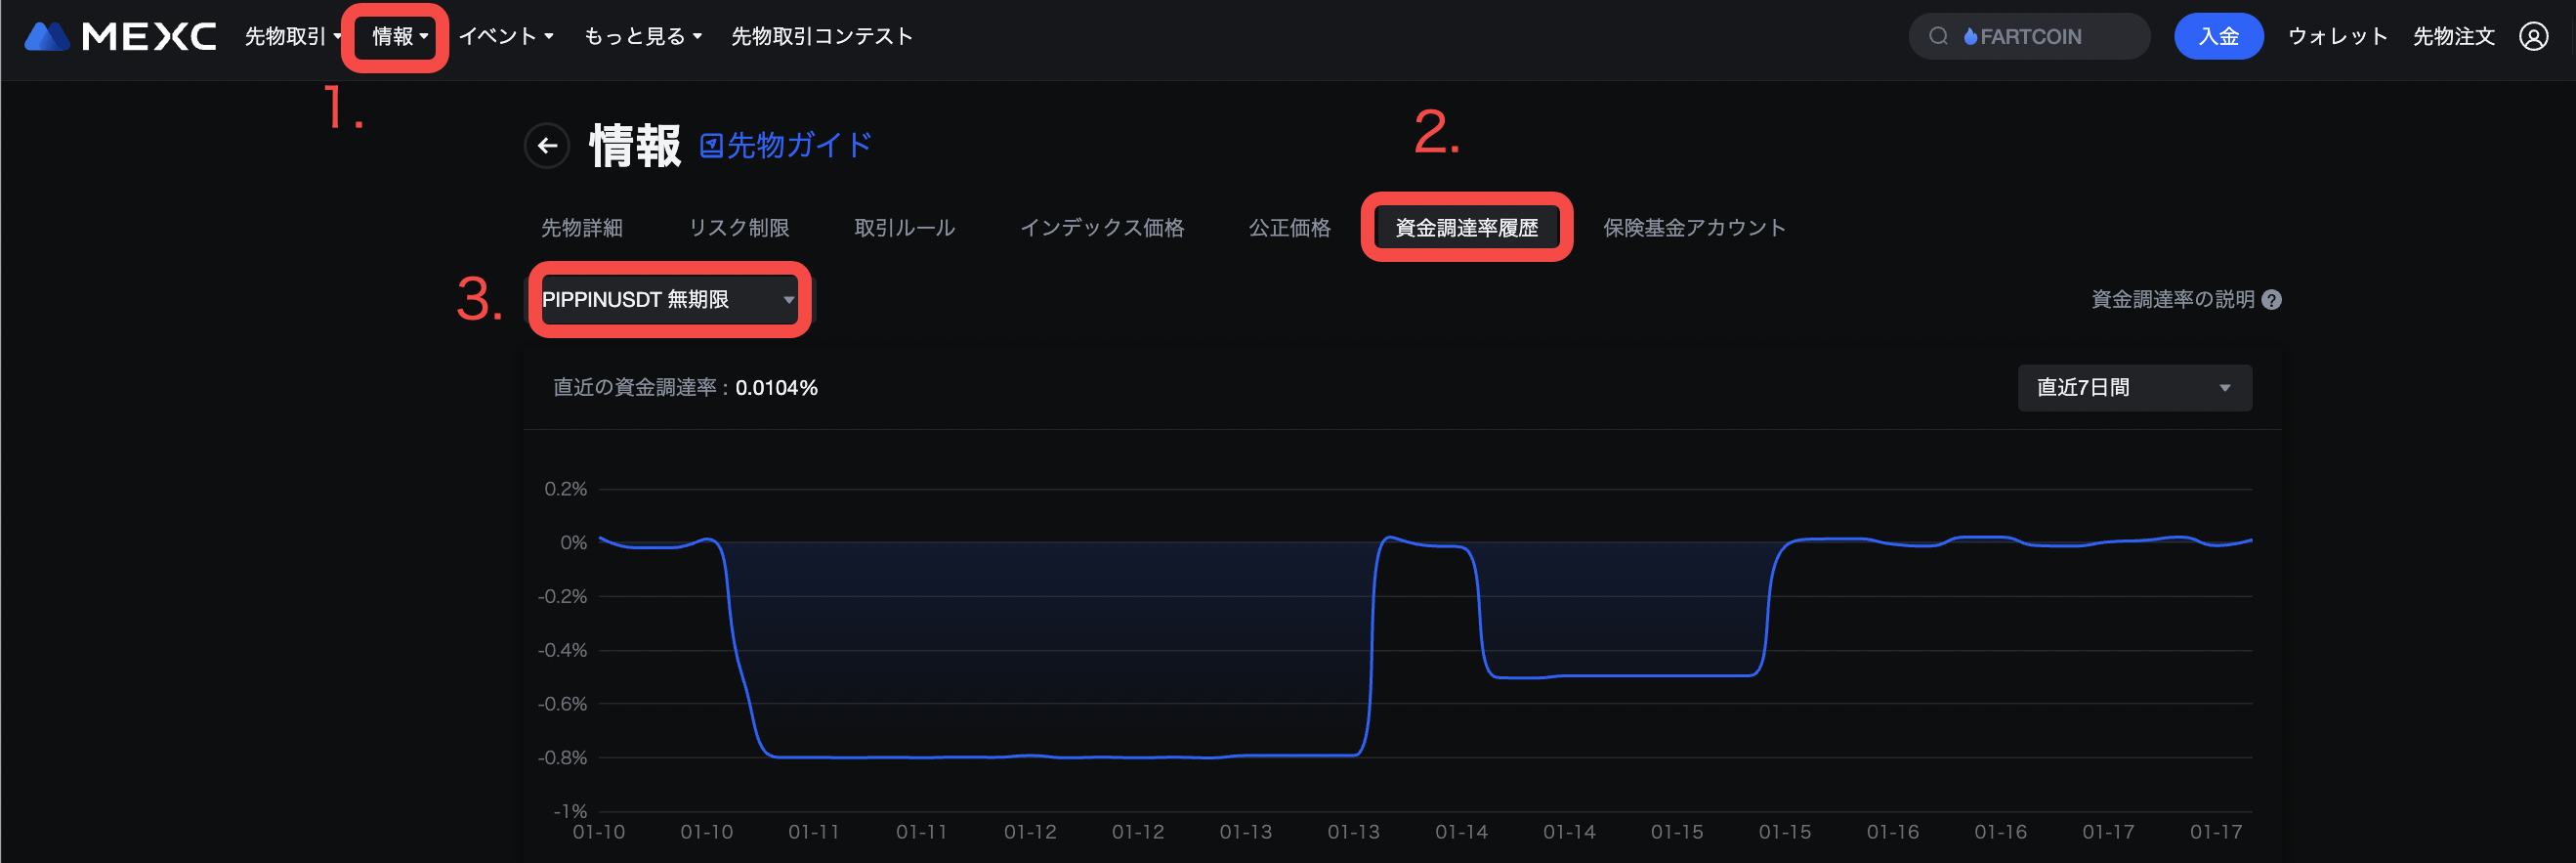
Task: Open the 先物取引 dropdown menu
Action: click(x=292, y=37)
